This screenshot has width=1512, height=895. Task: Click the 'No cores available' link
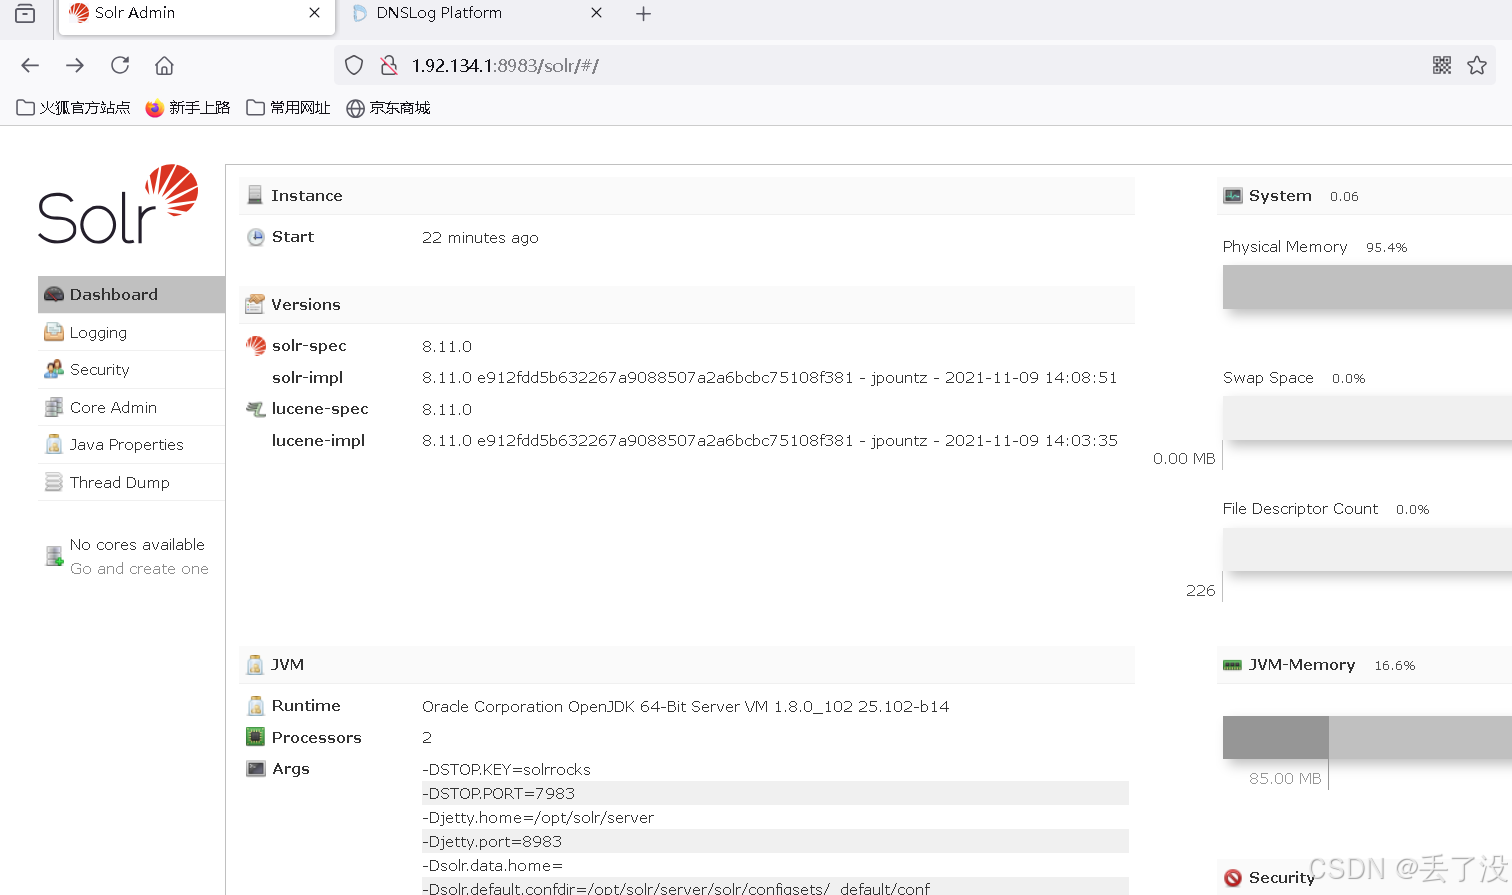click(137, 544)
